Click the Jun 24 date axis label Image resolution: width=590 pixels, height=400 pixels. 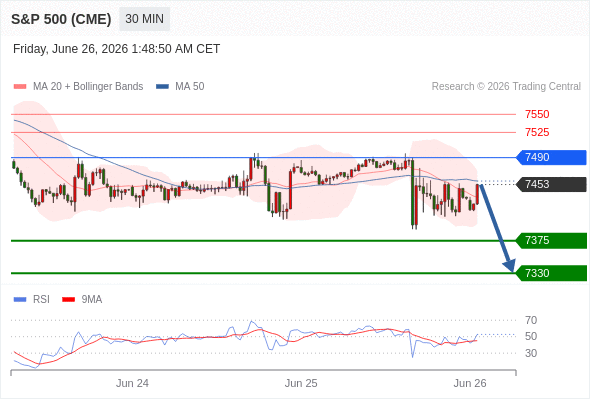pyautogui.click(x=132, y=383)
